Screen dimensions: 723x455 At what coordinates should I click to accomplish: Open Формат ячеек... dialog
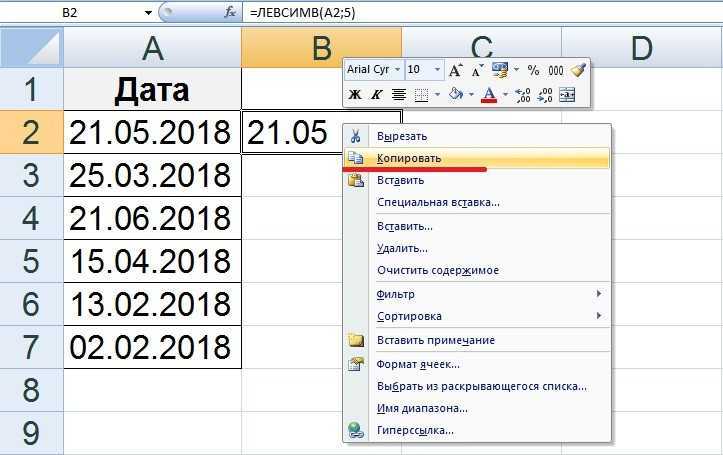[477, 364]
